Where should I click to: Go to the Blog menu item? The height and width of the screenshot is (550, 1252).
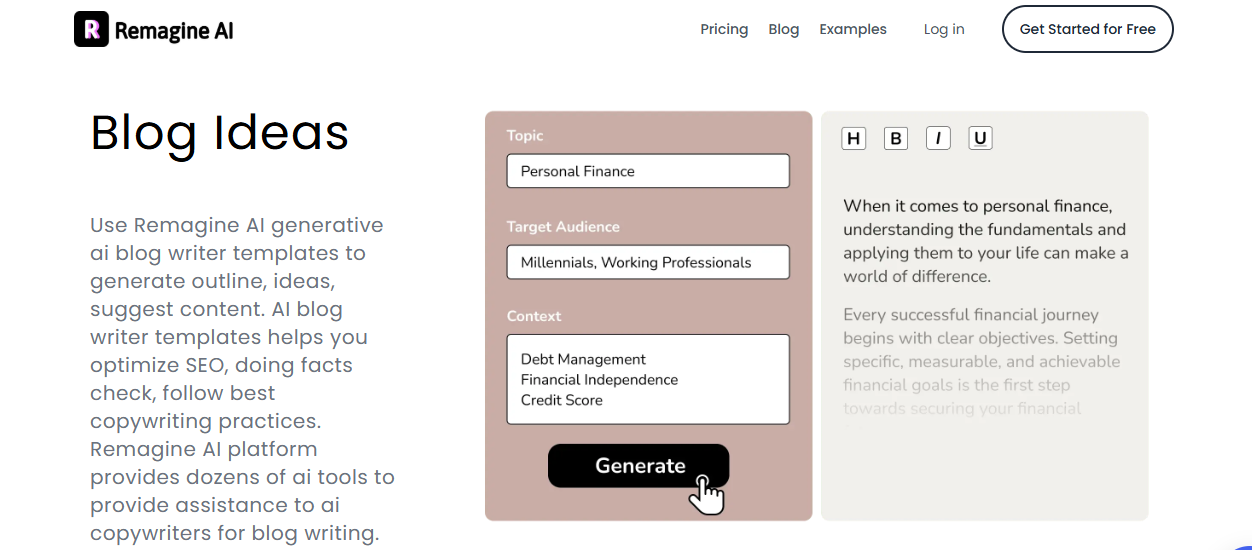[784, 29]
